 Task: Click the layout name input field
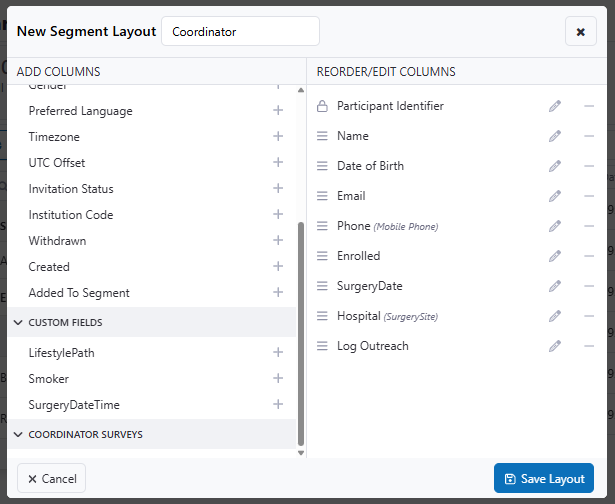coord(240,31)
